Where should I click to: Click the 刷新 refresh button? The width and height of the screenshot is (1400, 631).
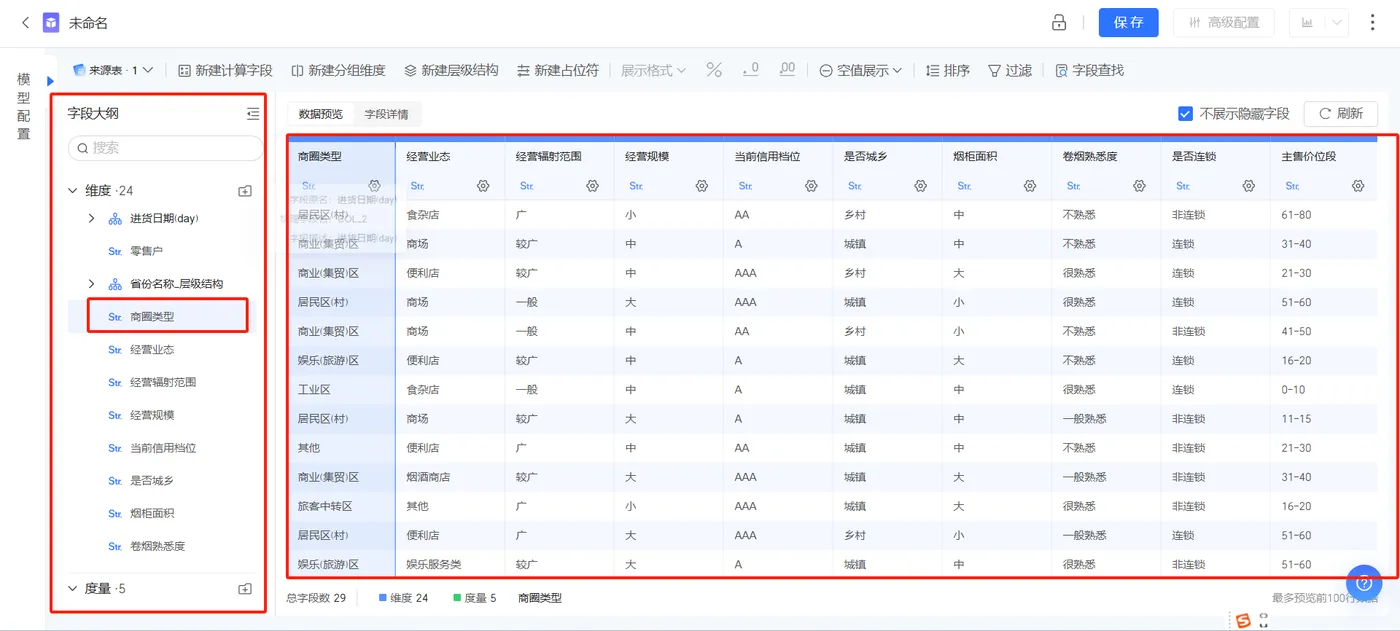pos(1340,114)
